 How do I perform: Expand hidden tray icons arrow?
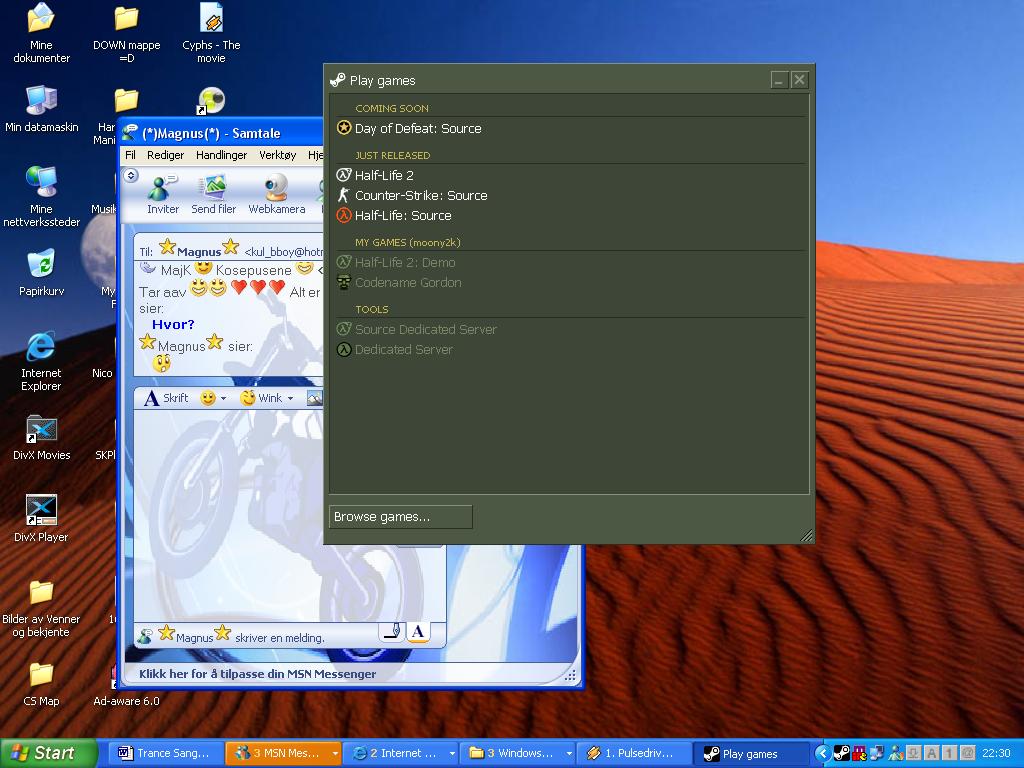tap(823, 753)
